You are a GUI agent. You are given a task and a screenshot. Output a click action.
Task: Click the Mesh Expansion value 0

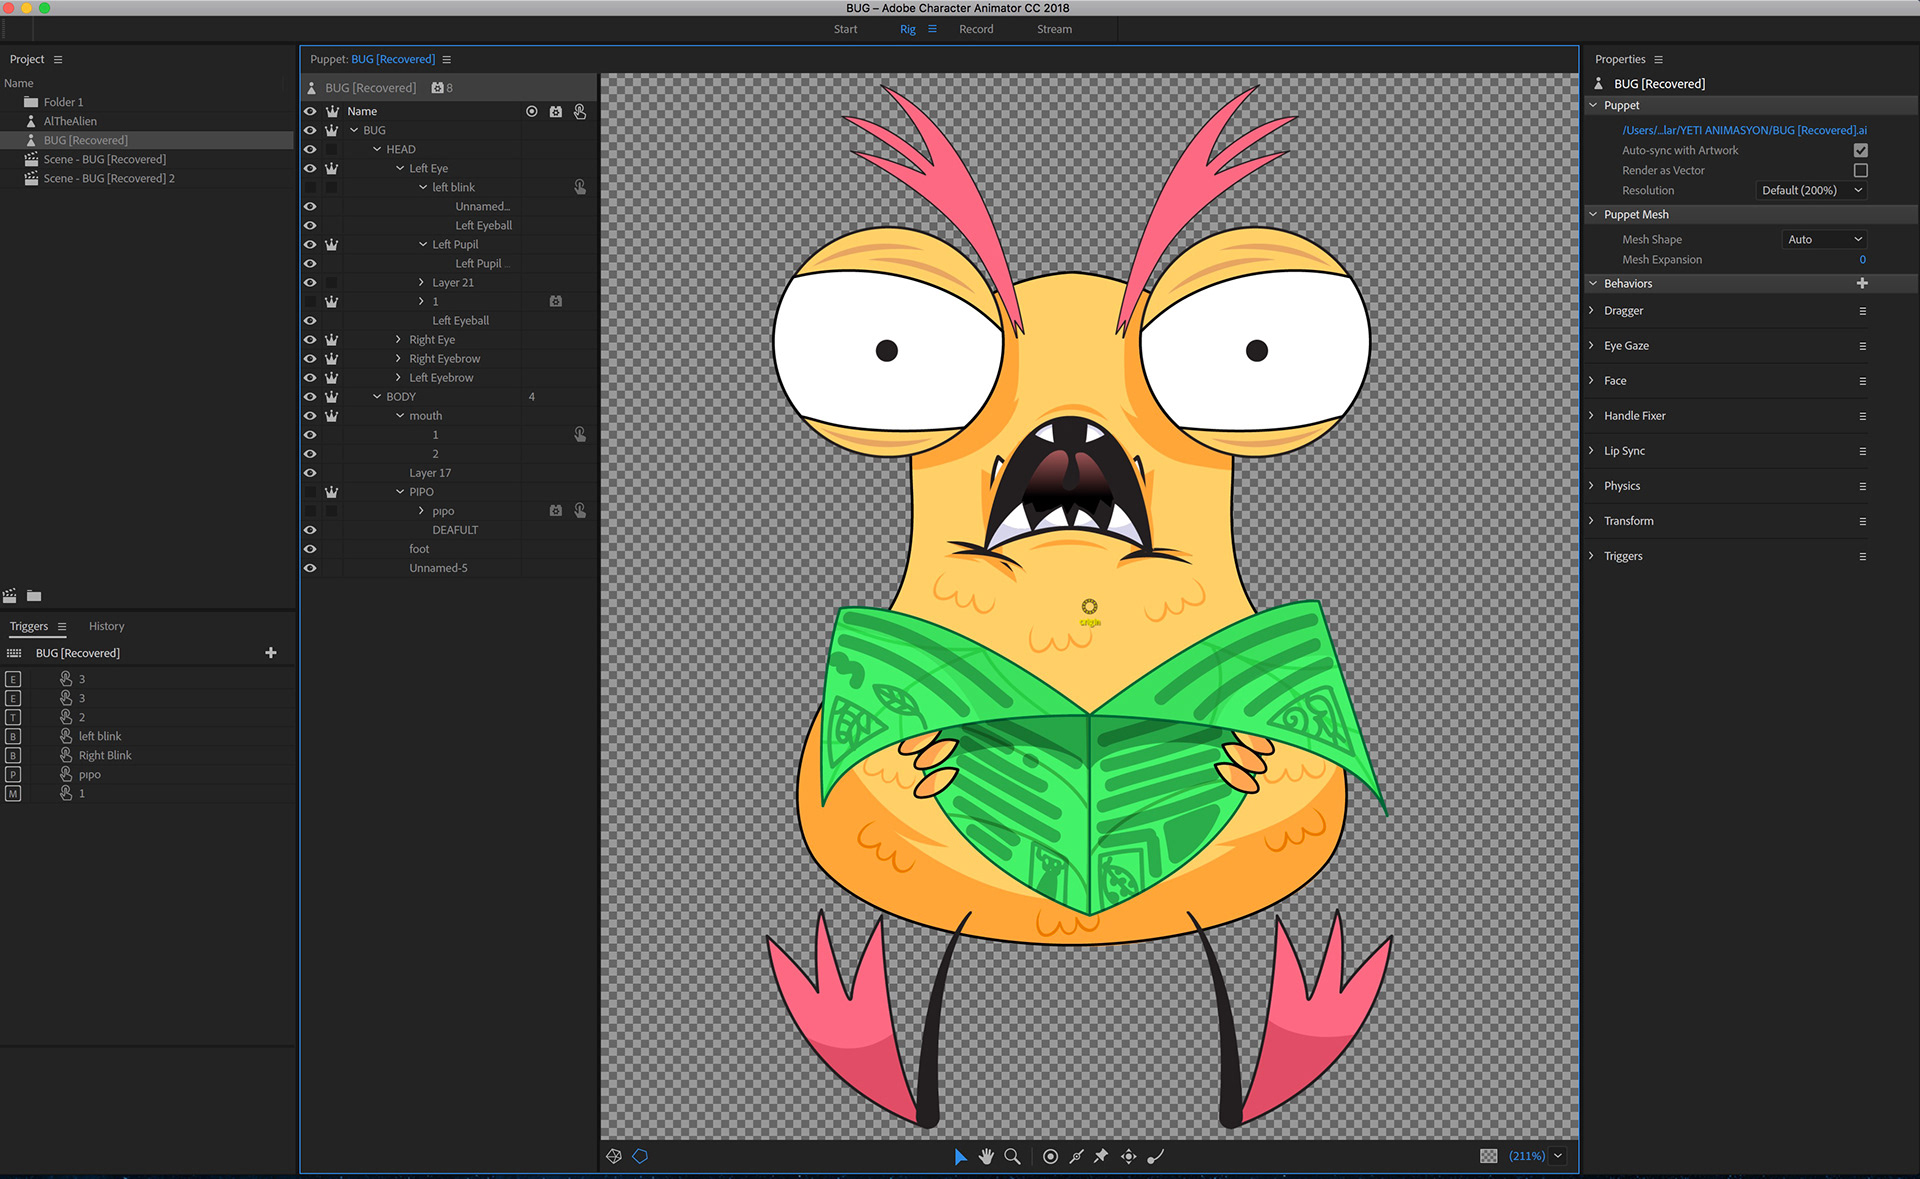coord(1862,259)
